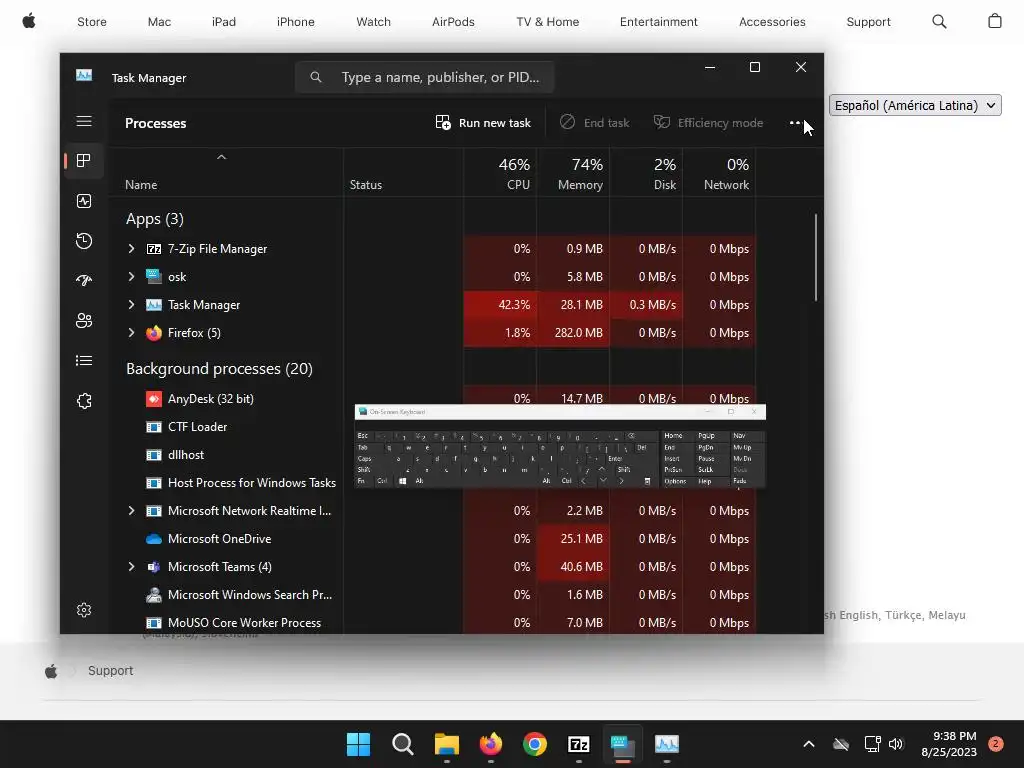Image resolution: width=1024 pixels, height=768 pixels.
Task: Open AirPods in Apple navigation
Action: pyautogui.click(x=453, y=22)
